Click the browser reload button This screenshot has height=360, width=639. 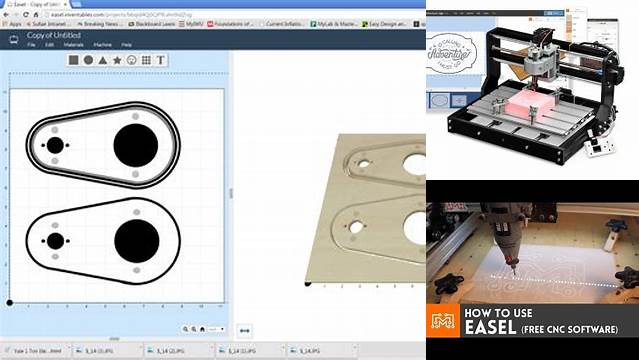(x=26, y=14)
